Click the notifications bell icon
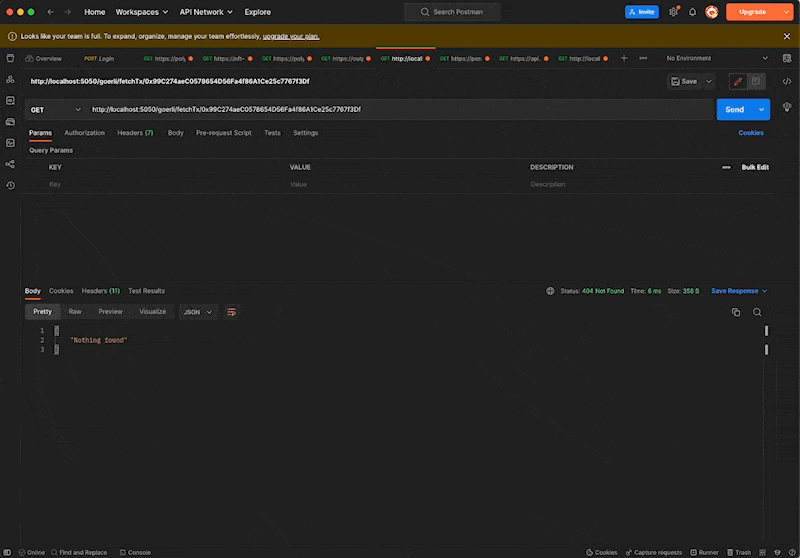The image size is (800, 558). pyautogui.click(x=692, y=12)
